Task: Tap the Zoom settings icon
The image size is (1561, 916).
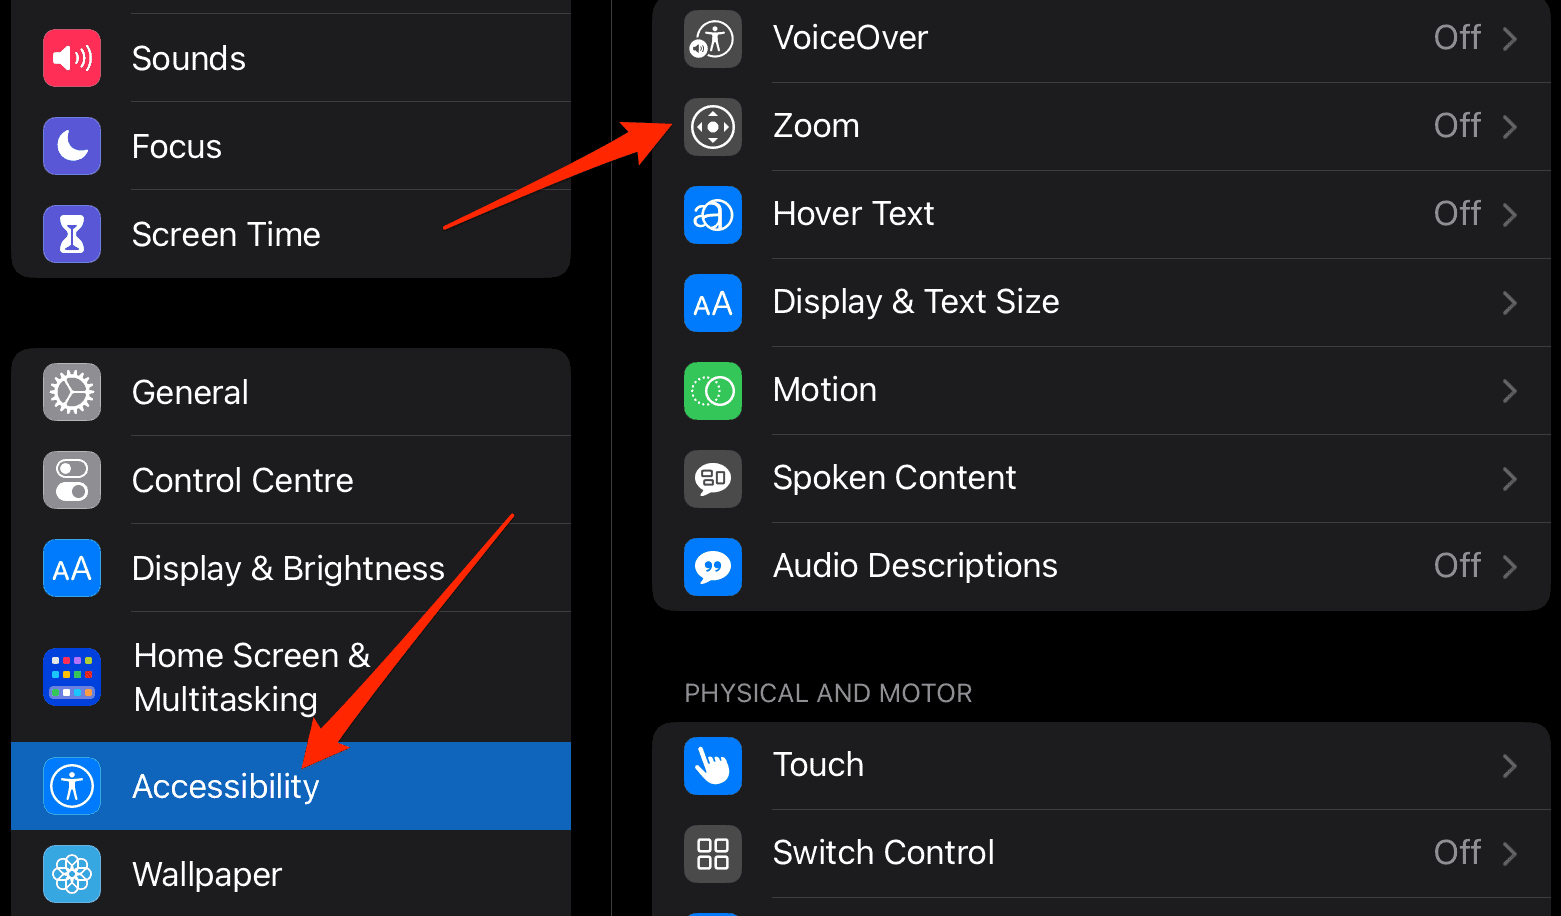Action: 713,127
